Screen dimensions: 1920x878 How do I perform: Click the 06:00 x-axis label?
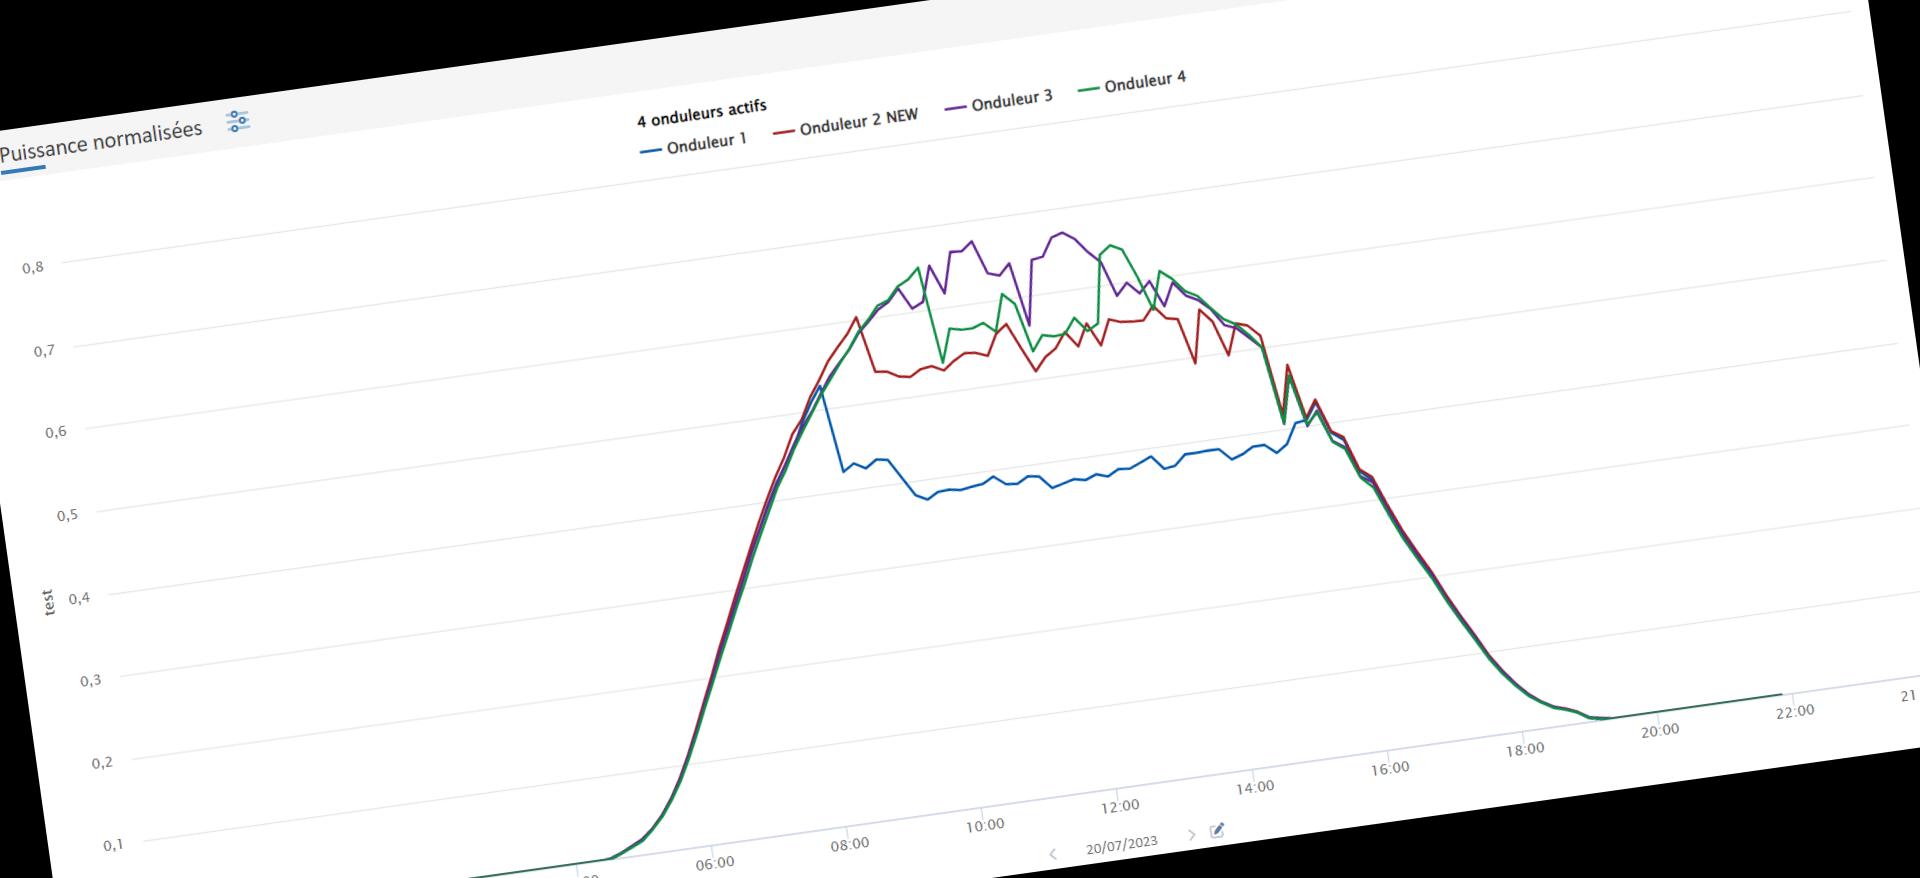tap(715, 863)
